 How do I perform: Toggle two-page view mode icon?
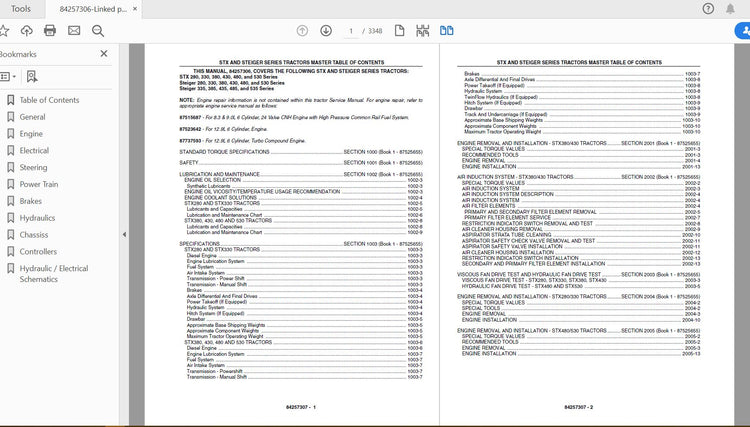click(x=447, y=31)
